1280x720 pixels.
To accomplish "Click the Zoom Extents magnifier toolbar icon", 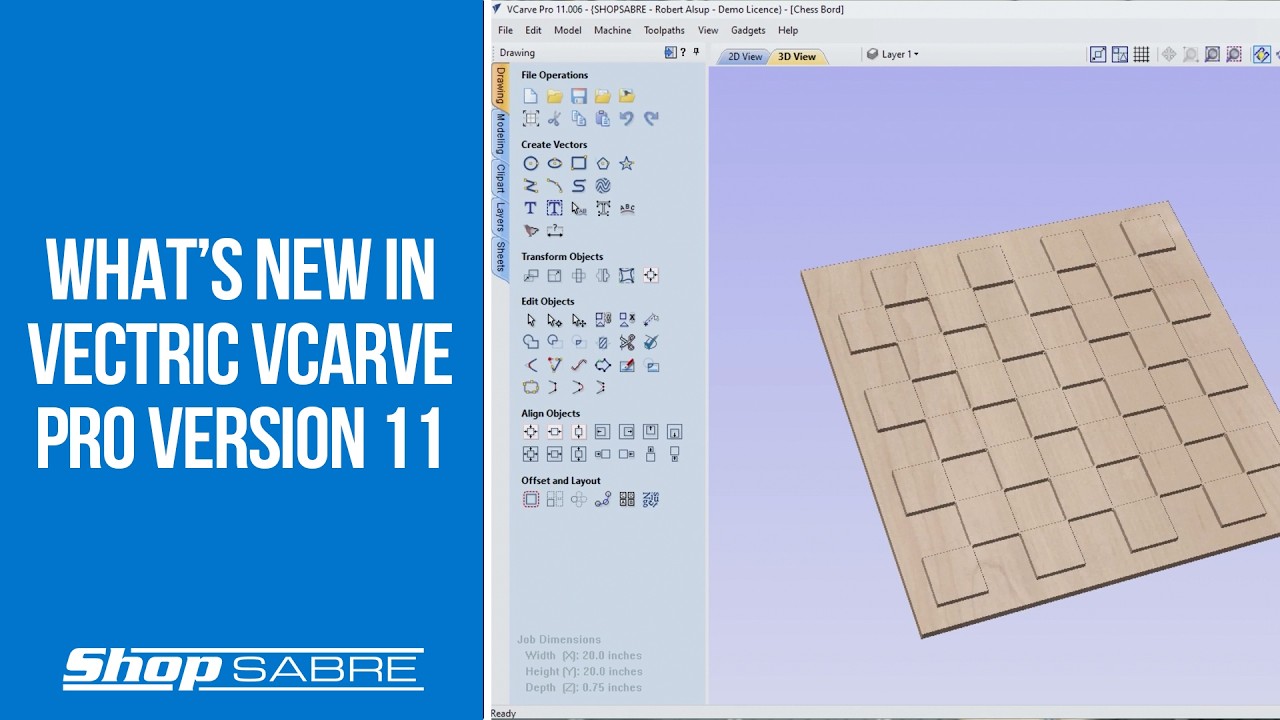I will click(1212, 54).
